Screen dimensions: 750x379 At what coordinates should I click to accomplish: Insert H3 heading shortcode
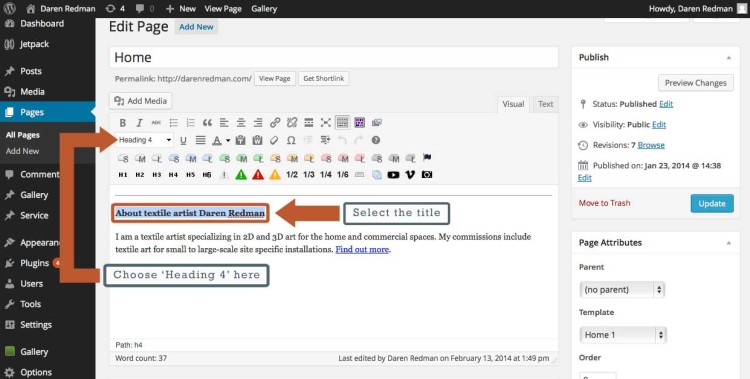(156, 175)
